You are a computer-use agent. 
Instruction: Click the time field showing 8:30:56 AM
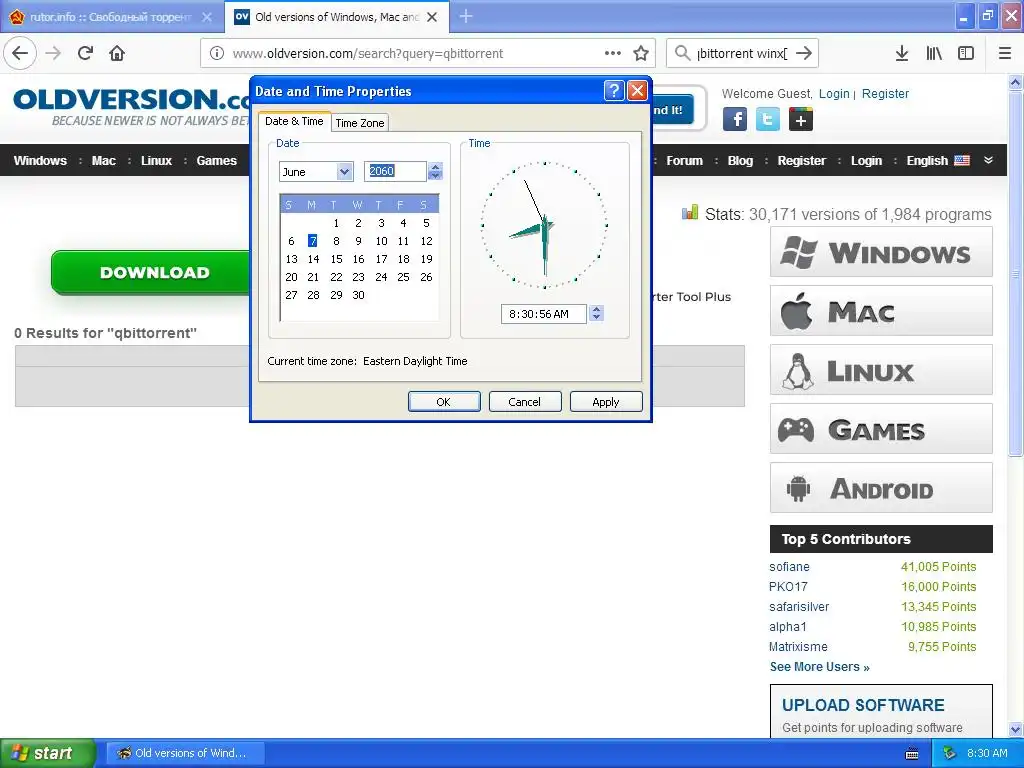pos(543,314)
